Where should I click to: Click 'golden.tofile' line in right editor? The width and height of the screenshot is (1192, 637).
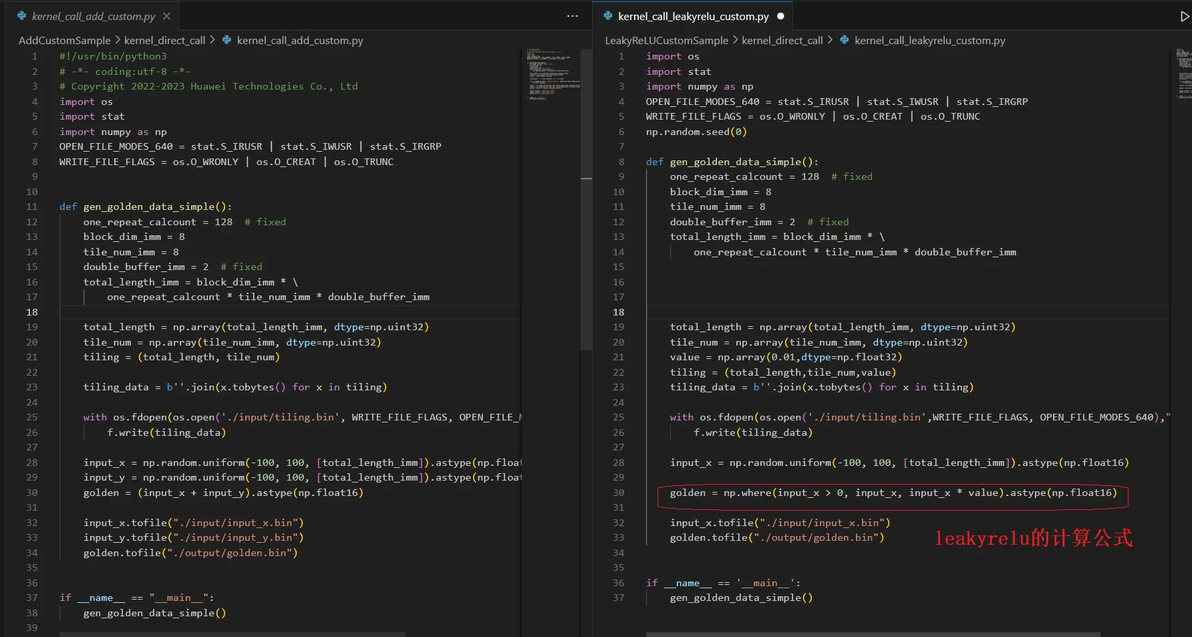point(777,537)
